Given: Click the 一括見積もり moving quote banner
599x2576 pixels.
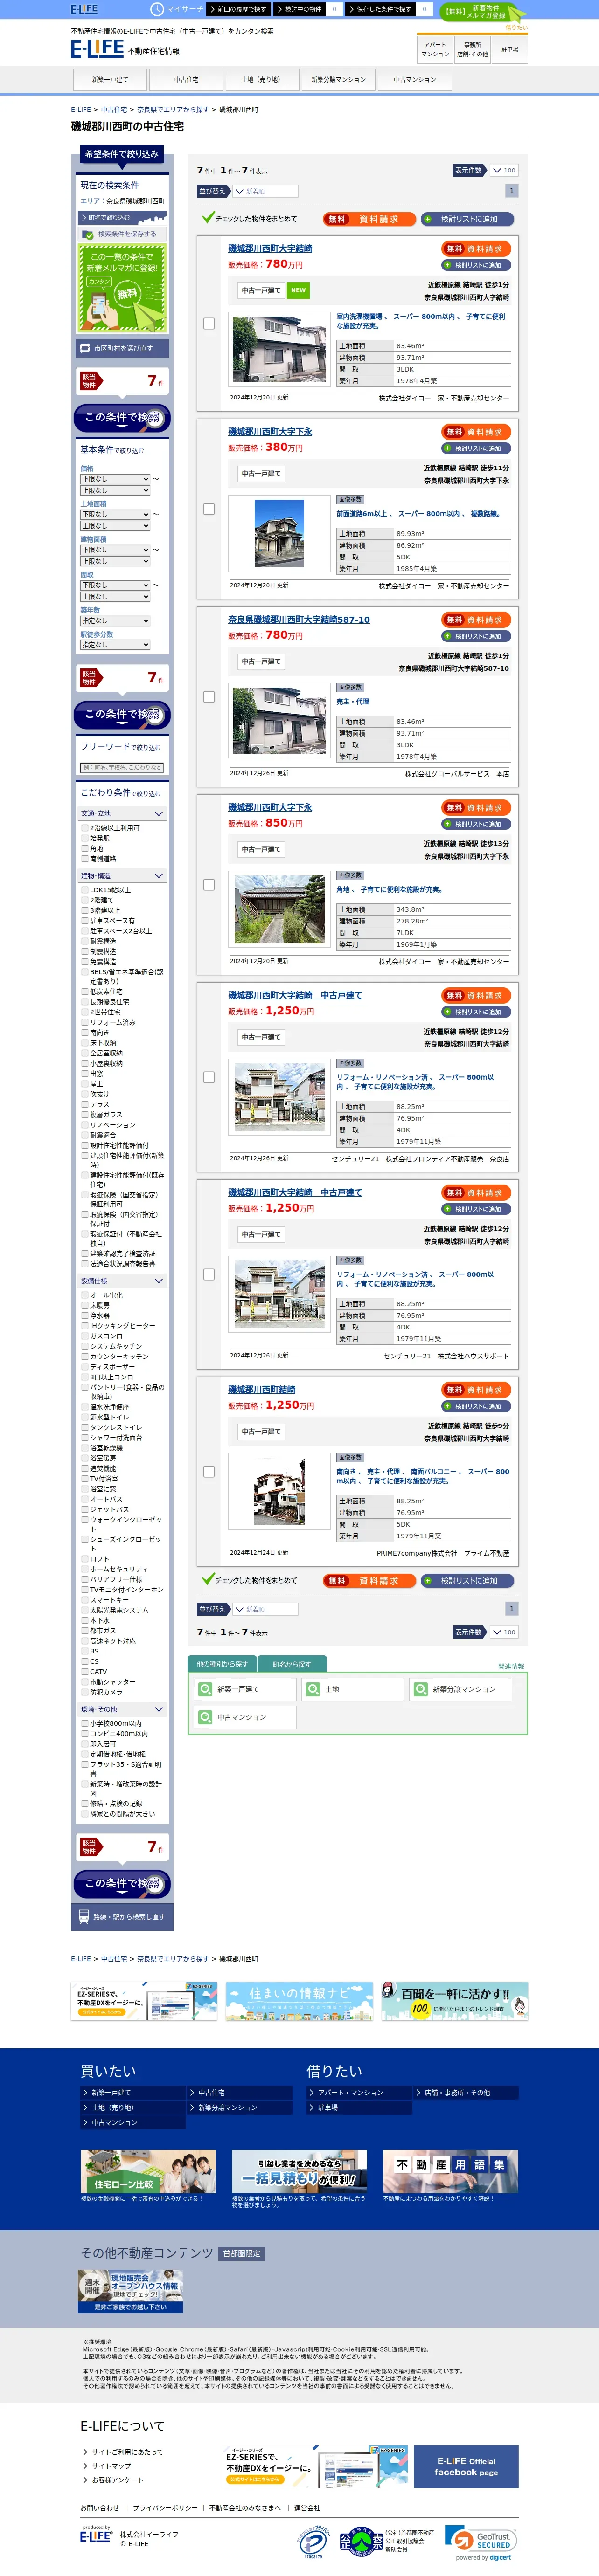Looking at the screenshot, I should (299, 2172).
